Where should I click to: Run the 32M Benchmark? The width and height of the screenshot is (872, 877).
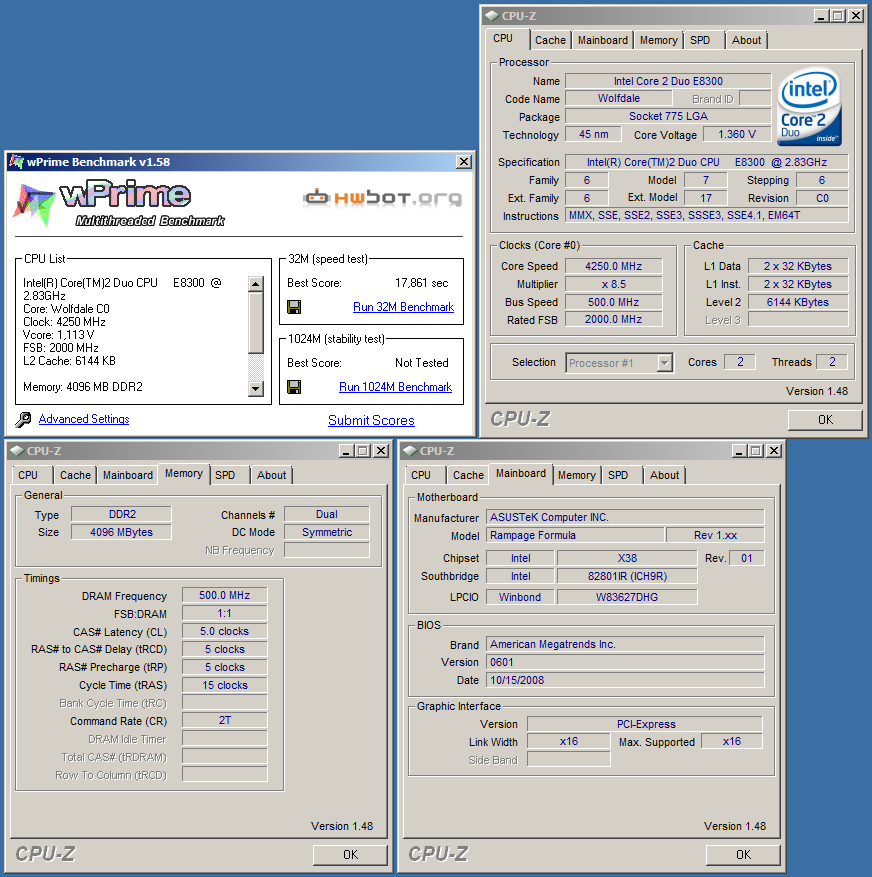[403, 307]
